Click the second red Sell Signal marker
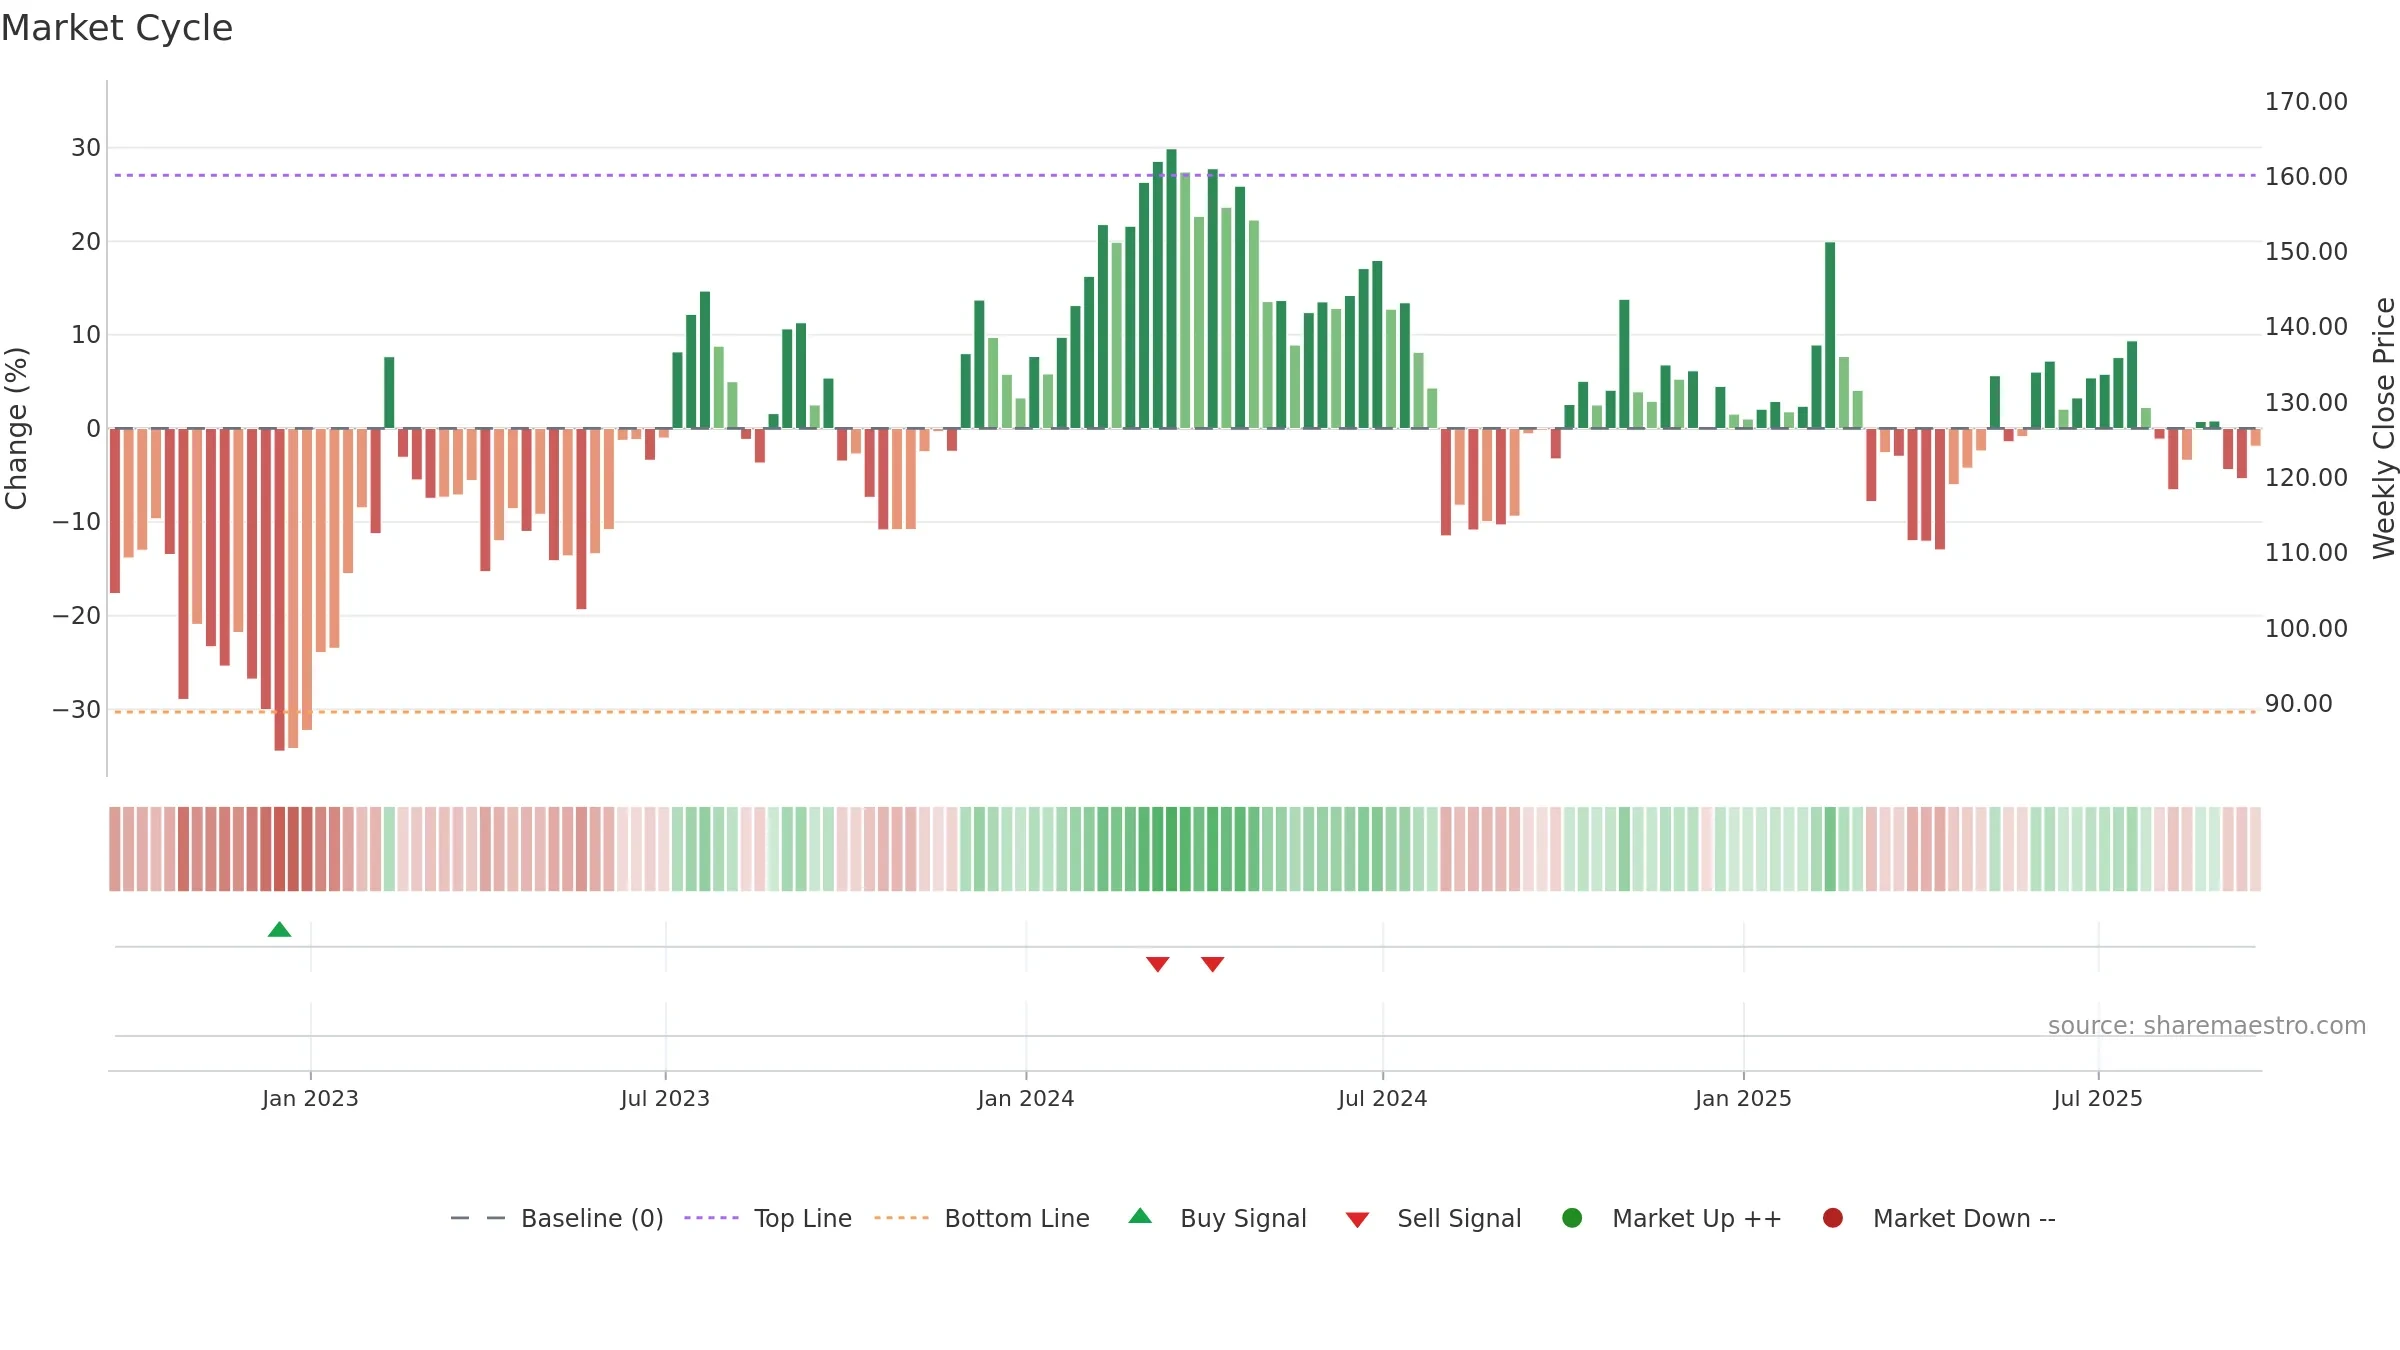 point(1213,964)
